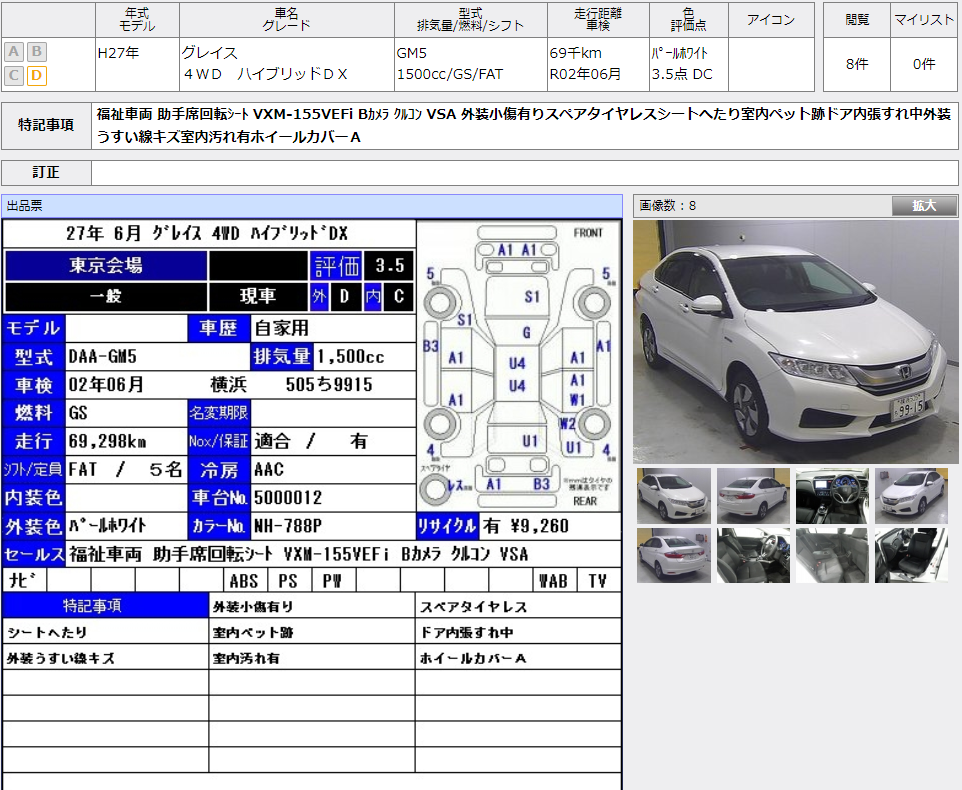Click the 評価 3.5 rating badge
This screenshot has height=790, width=962.
364,266
